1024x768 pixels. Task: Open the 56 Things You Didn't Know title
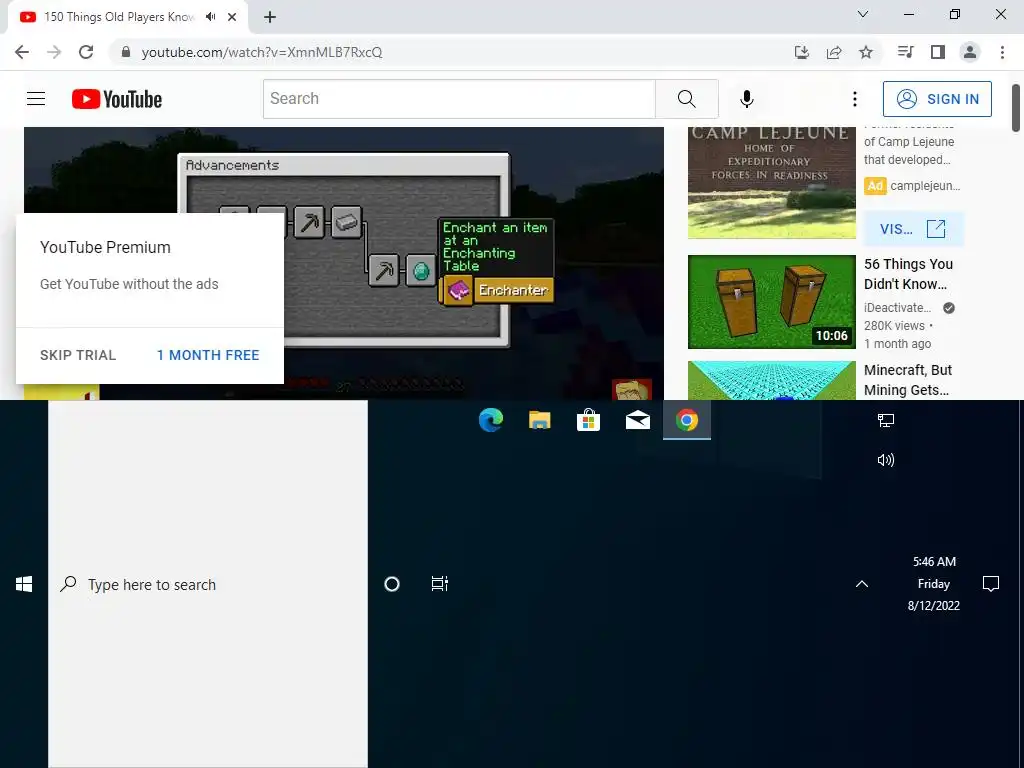[x=908, y=274]
